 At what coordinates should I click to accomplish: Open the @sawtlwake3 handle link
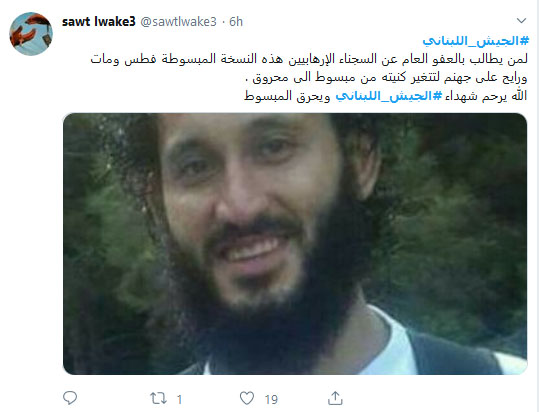click(178, 22)
